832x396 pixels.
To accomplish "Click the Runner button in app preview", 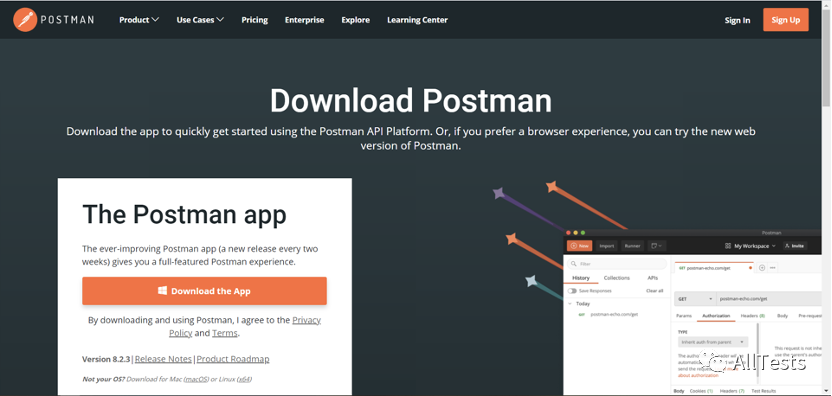I will point(632,246).
